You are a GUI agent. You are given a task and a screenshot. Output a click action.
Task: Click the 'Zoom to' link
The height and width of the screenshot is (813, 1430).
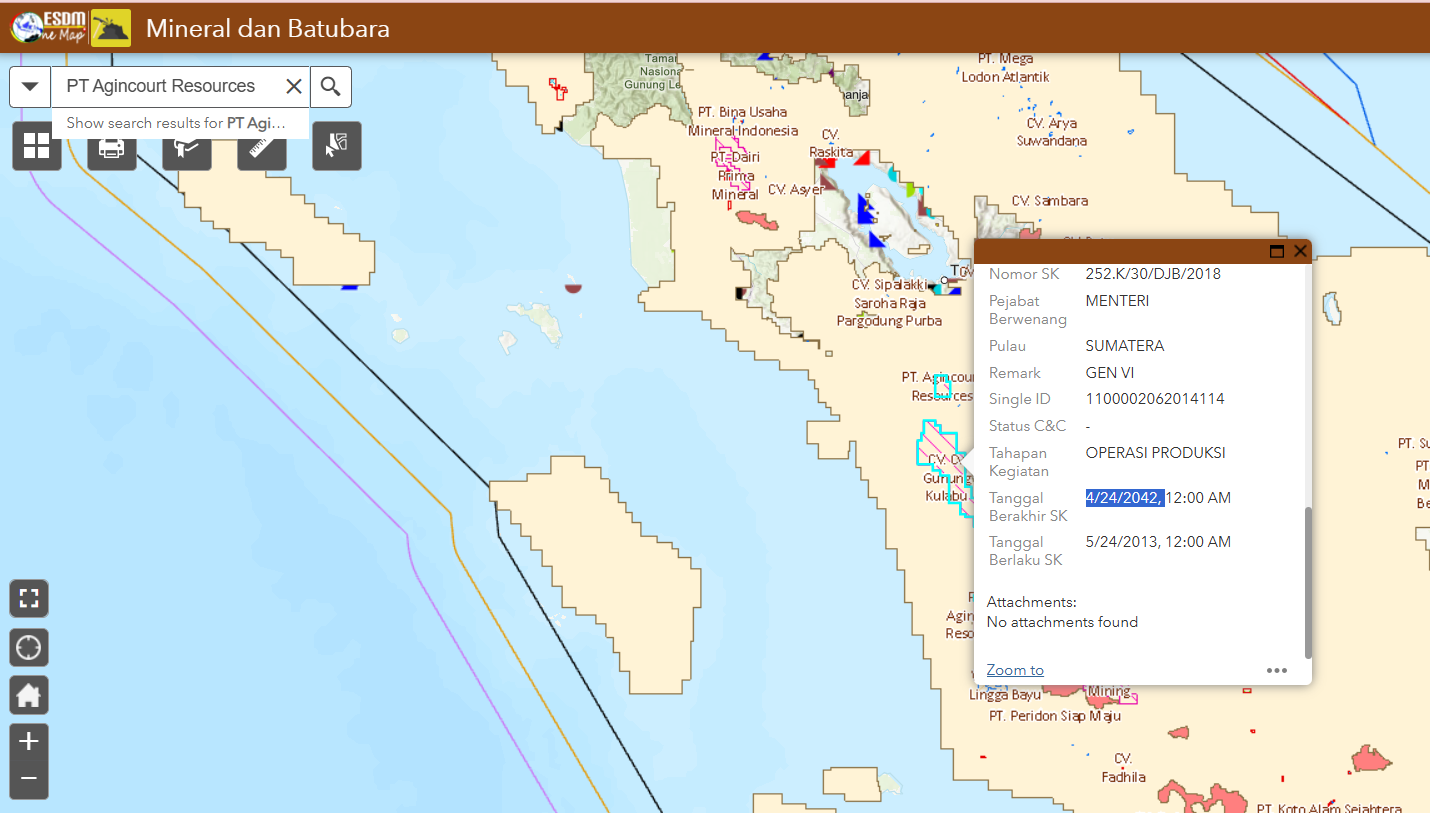pyautogui.click(x=1015, y=670)
